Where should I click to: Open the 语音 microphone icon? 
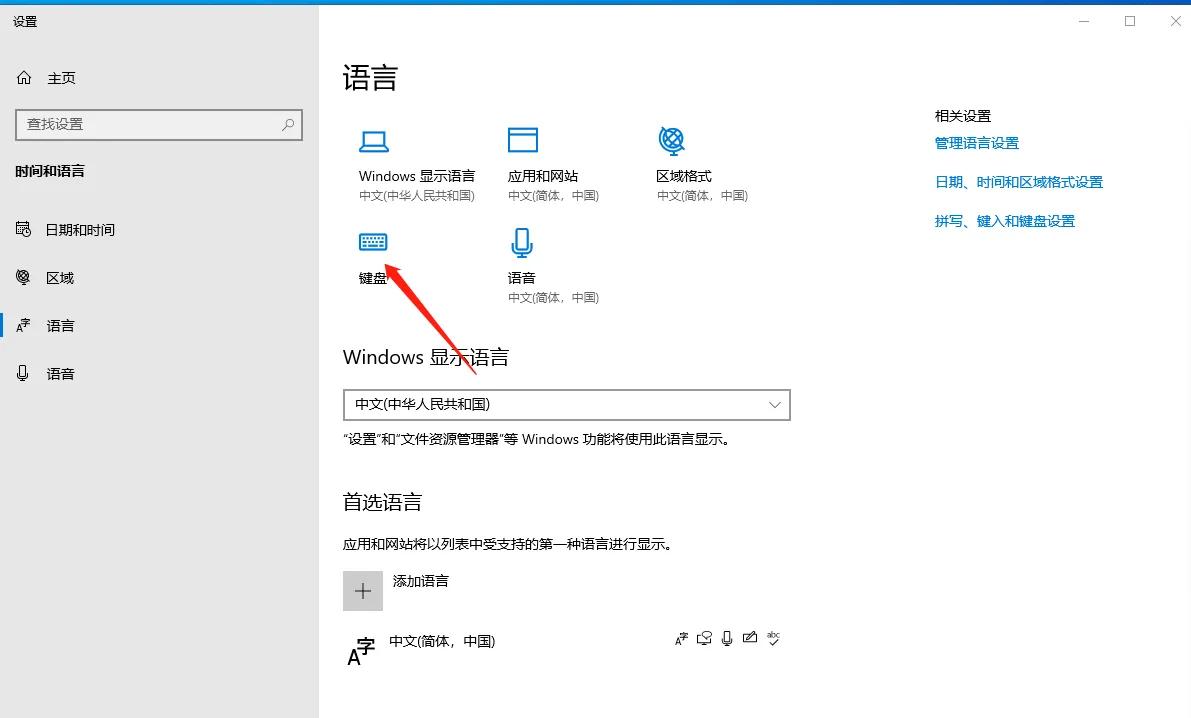521,241
